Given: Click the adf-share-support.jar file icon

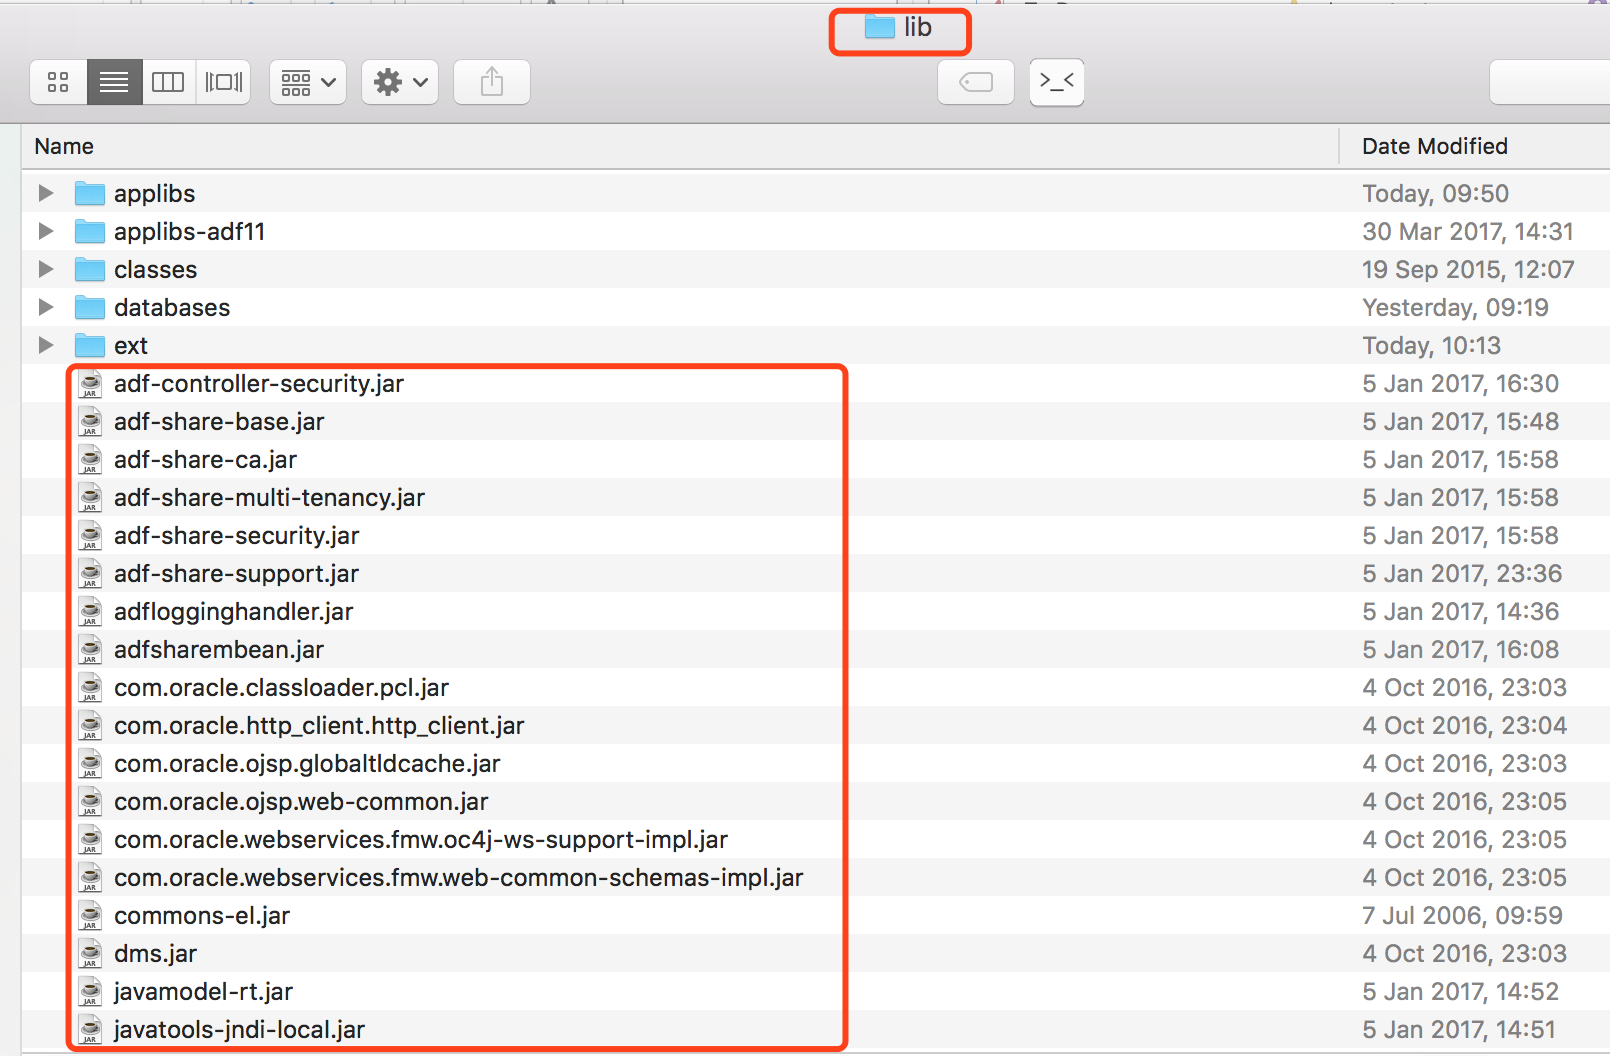Looking at the screenshot, I should pos(91,574).
